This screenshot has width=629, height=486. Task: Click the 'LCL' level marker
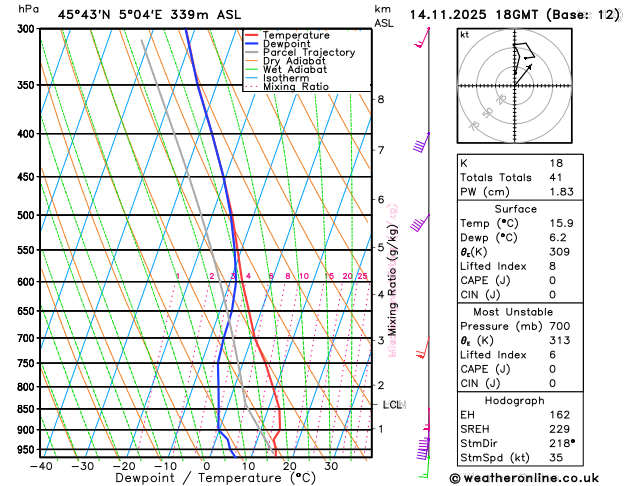pos(394,405)
